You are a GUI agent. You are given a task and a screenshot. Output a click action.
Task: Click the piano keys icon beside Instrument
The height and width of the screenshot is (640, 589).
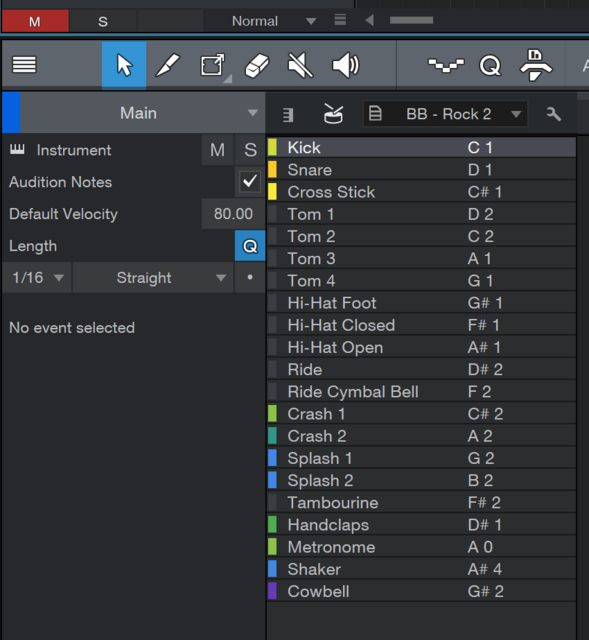pyautogui.click(x=17, y=149)
